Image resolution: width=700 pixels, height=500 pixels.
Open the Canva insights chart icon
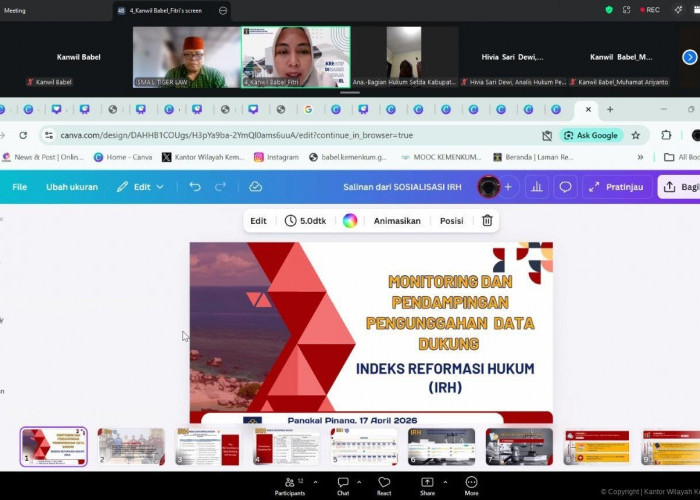coord(537,187)
